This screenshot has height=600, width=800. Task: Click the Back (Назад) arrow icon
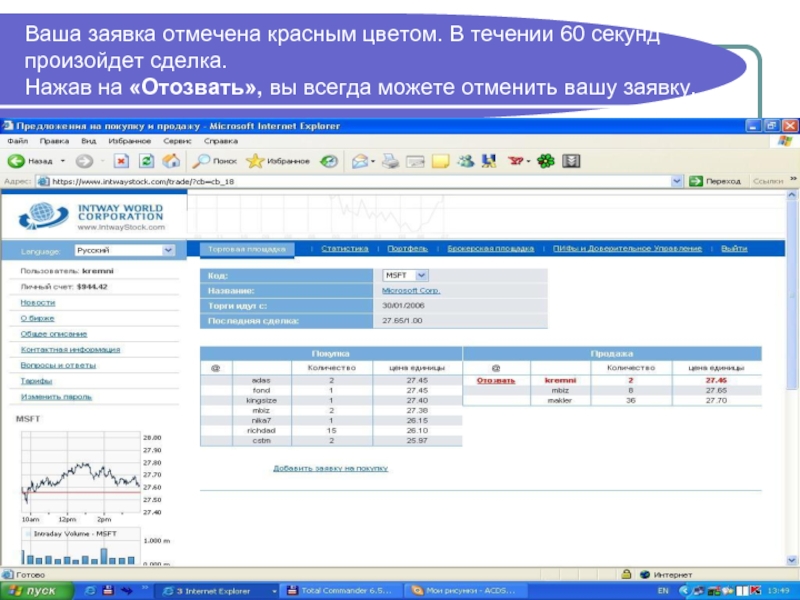[16, 160]
